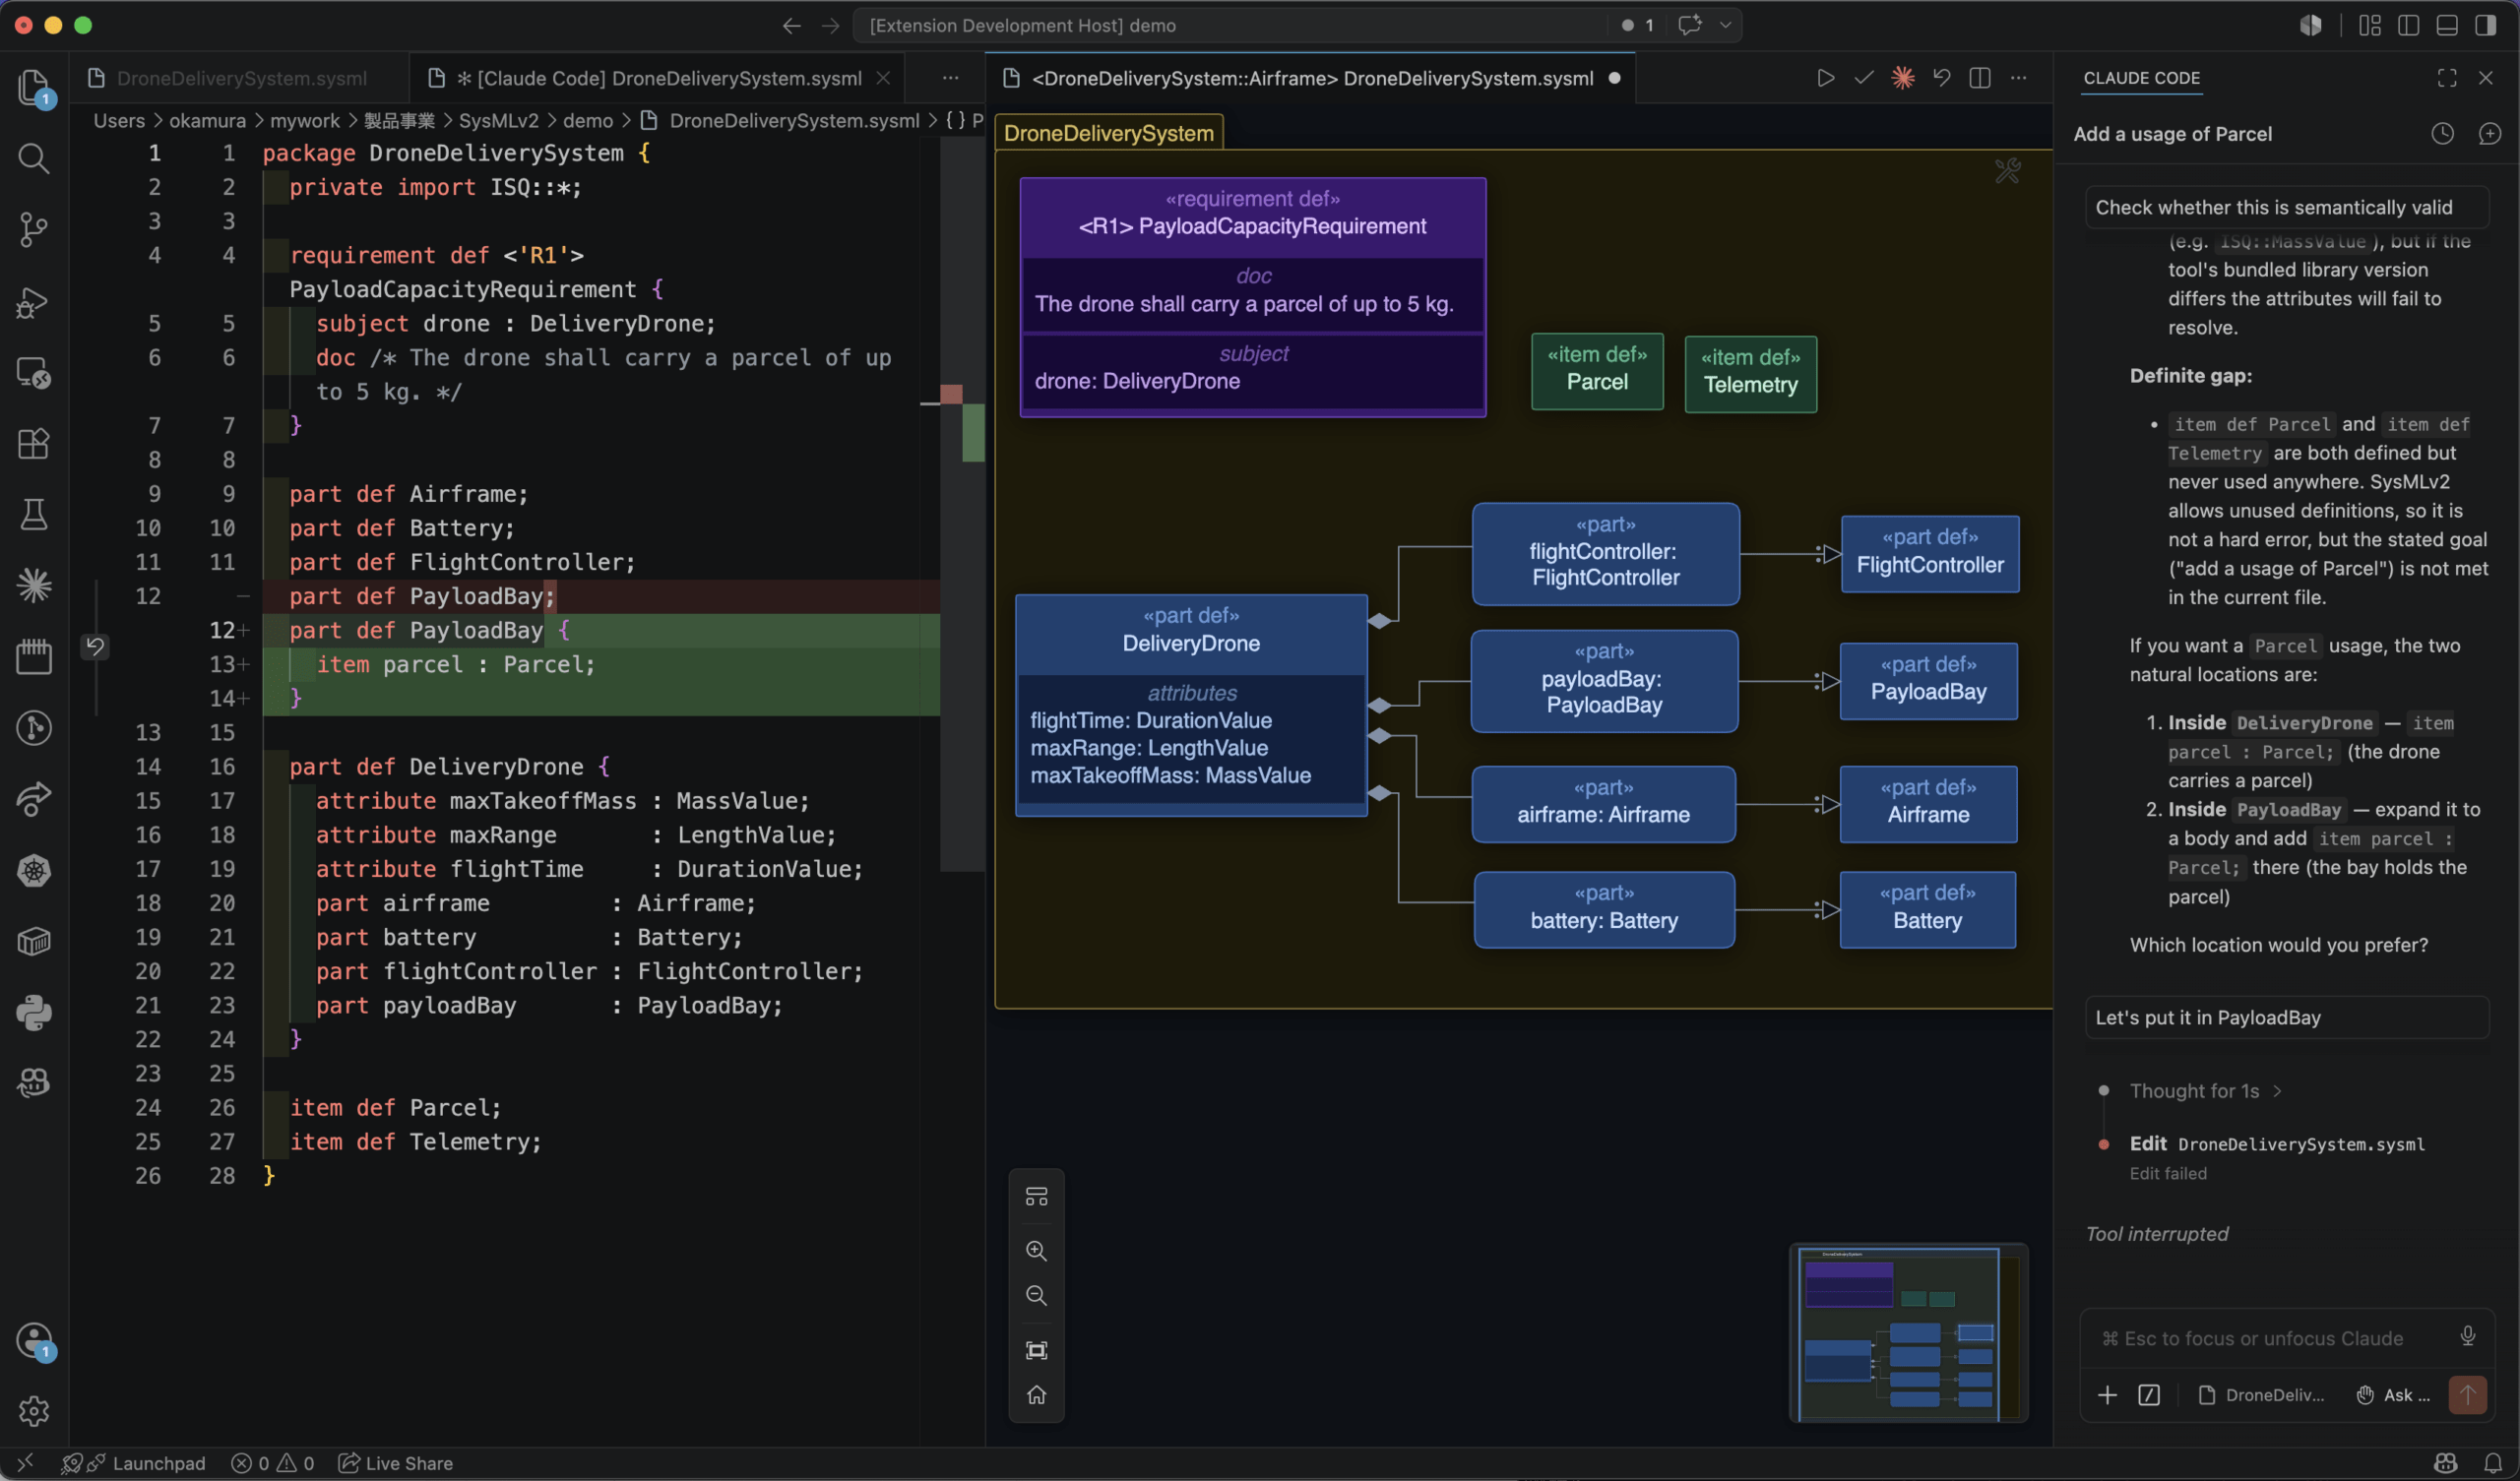This screenshot has width=2520, height=1481.
Task: Start a new Claude Code chat
Action: pos(2489,134)
